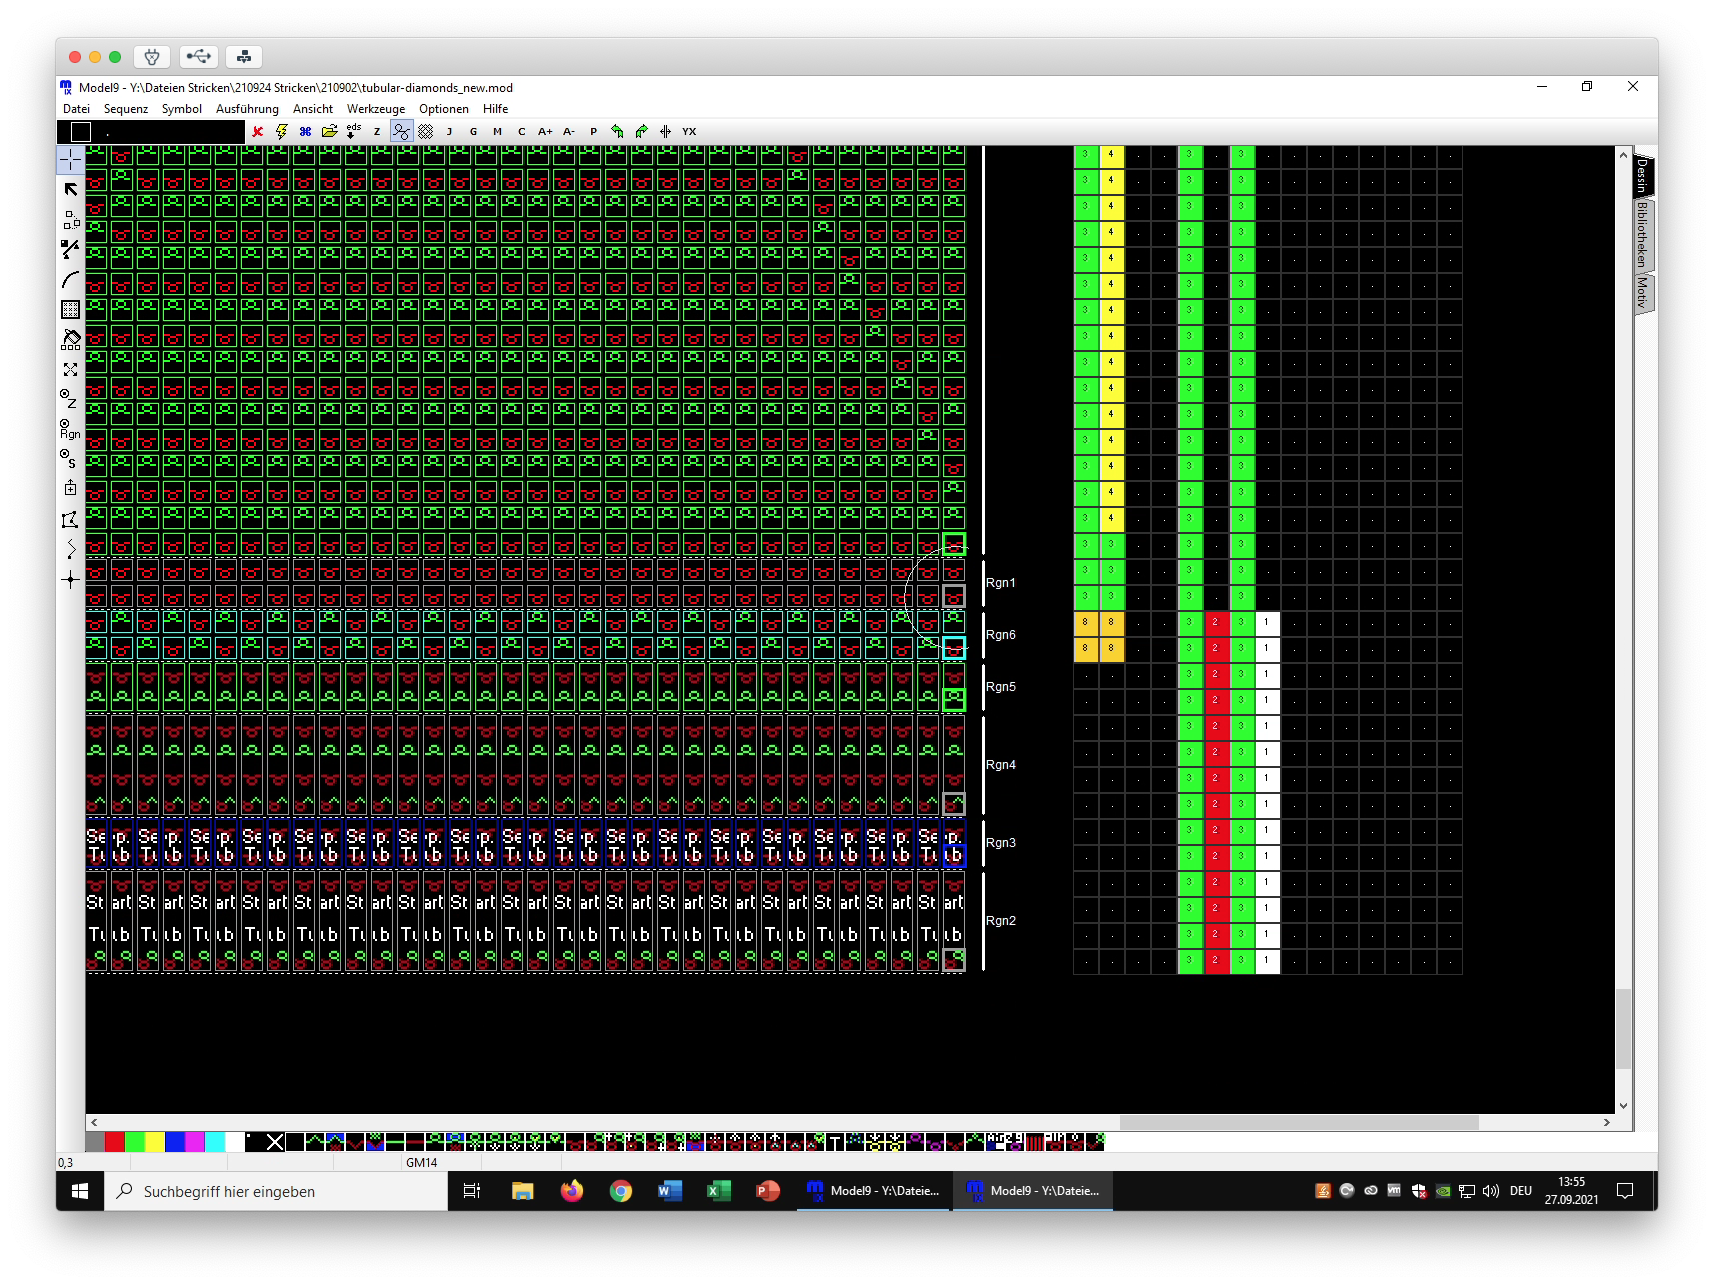Click the green redo arrow

[641, 131]
